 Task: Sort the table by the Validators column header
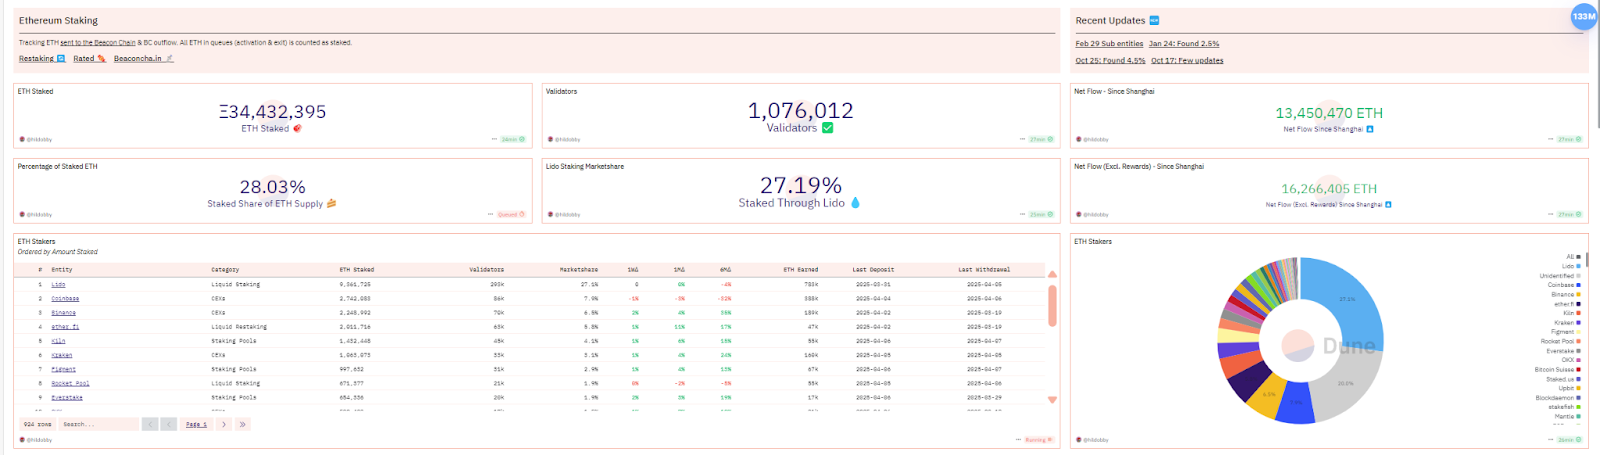pyautogui.click(x=486, y=270)
